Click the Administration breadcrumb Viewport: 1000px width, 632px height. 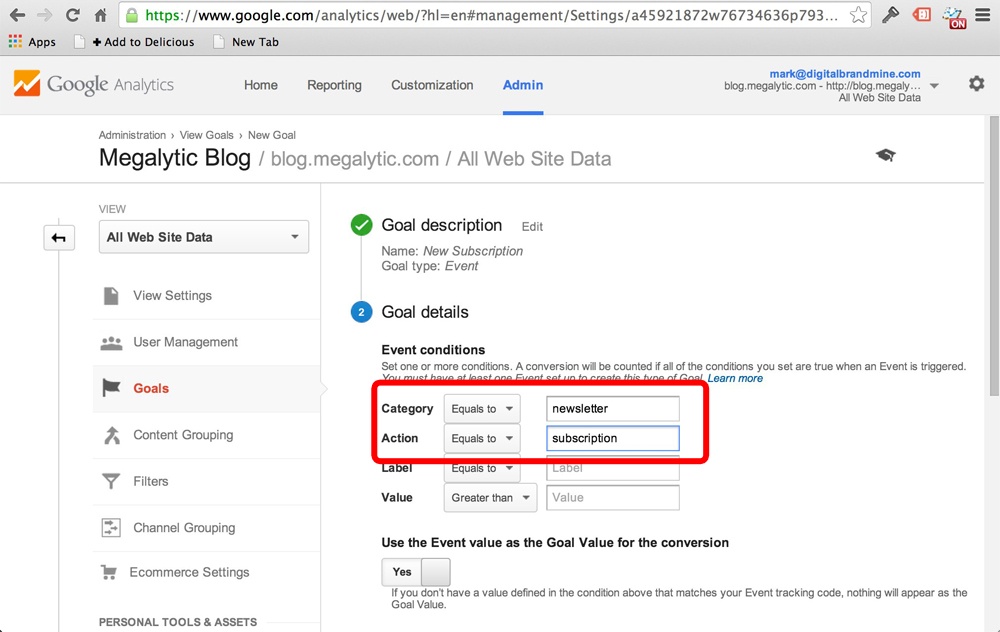pyautogui.click(x=132, y=135)
